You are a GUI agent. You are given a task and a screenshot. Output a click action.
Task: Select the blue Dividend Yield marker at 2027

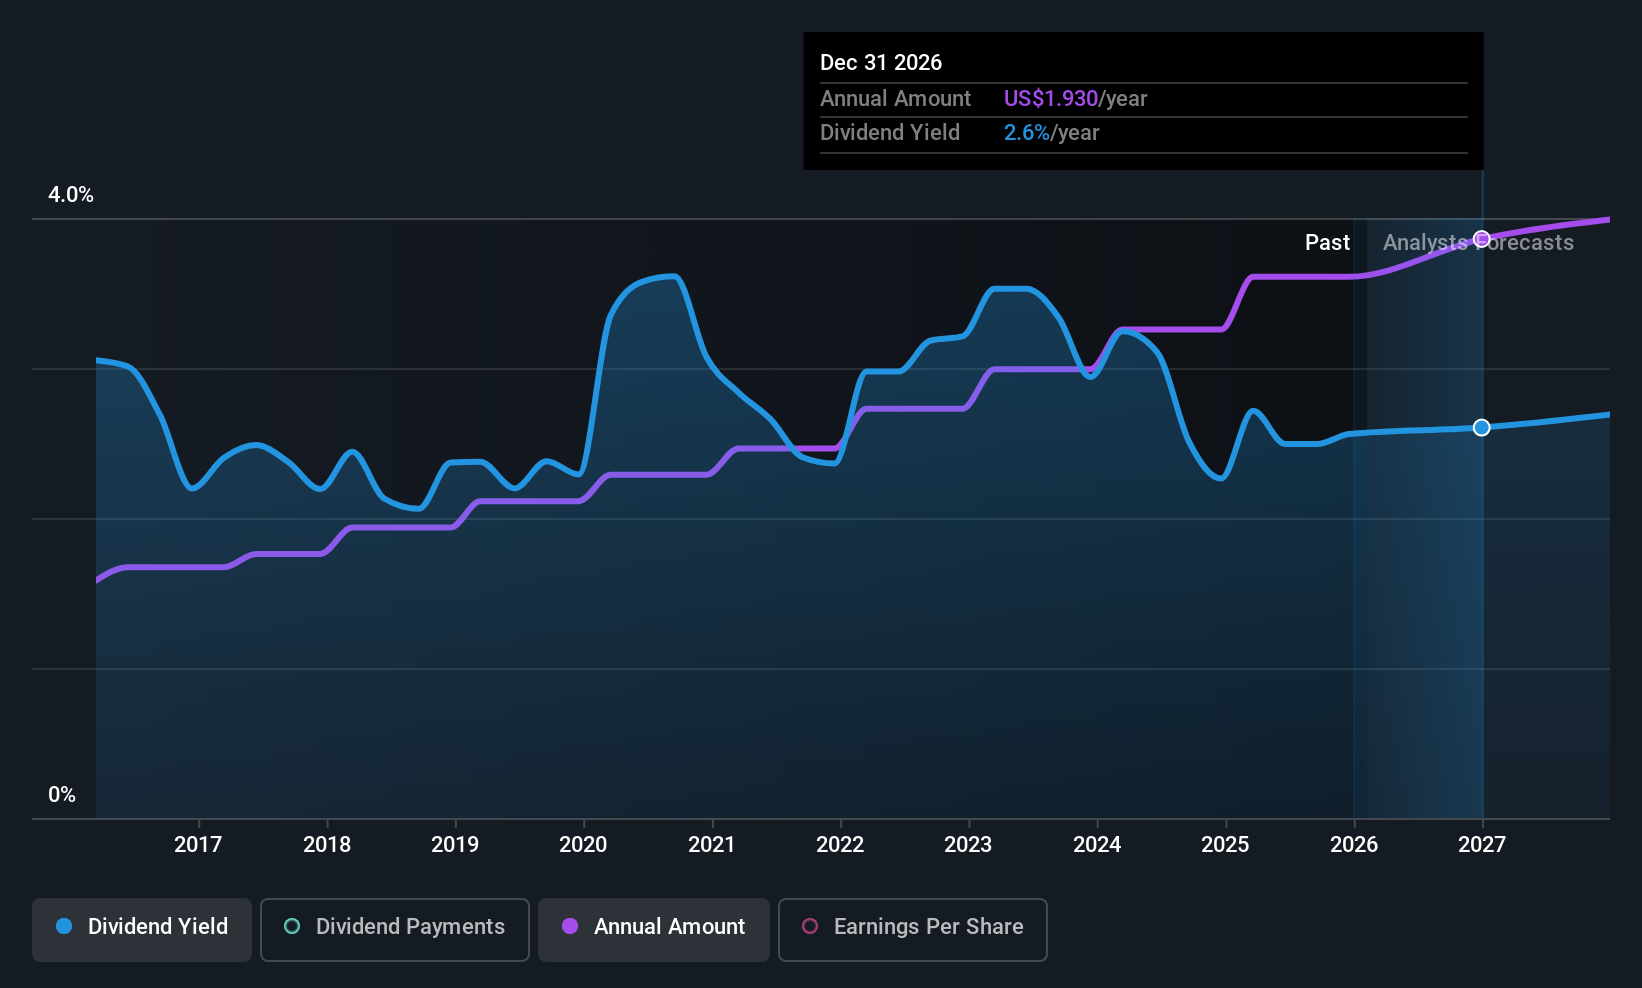pyautogui.click(x=1482, y=427)
